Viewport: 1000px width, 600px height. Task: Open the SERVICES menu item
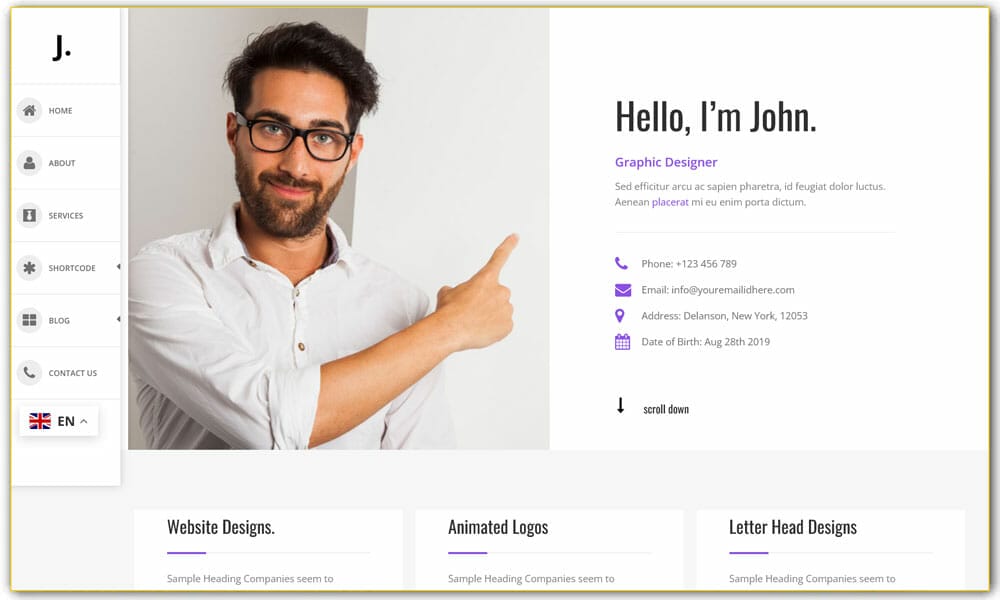66,216
